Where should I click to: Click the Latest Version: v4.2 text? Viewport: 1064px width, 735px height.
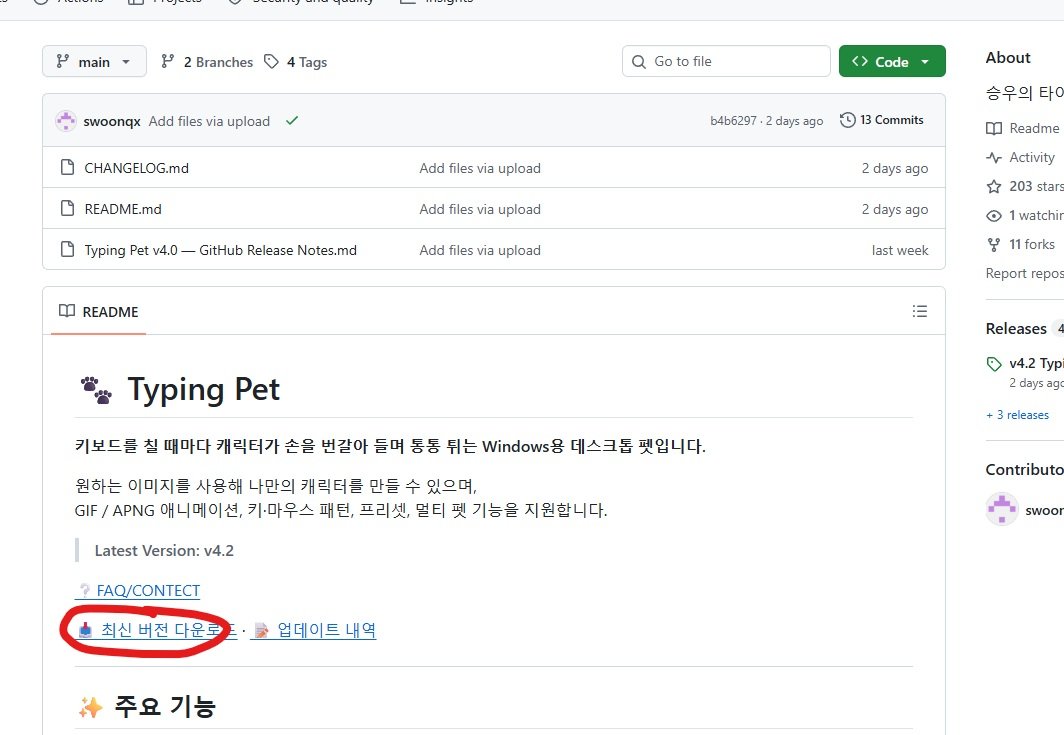coord(164,550)
